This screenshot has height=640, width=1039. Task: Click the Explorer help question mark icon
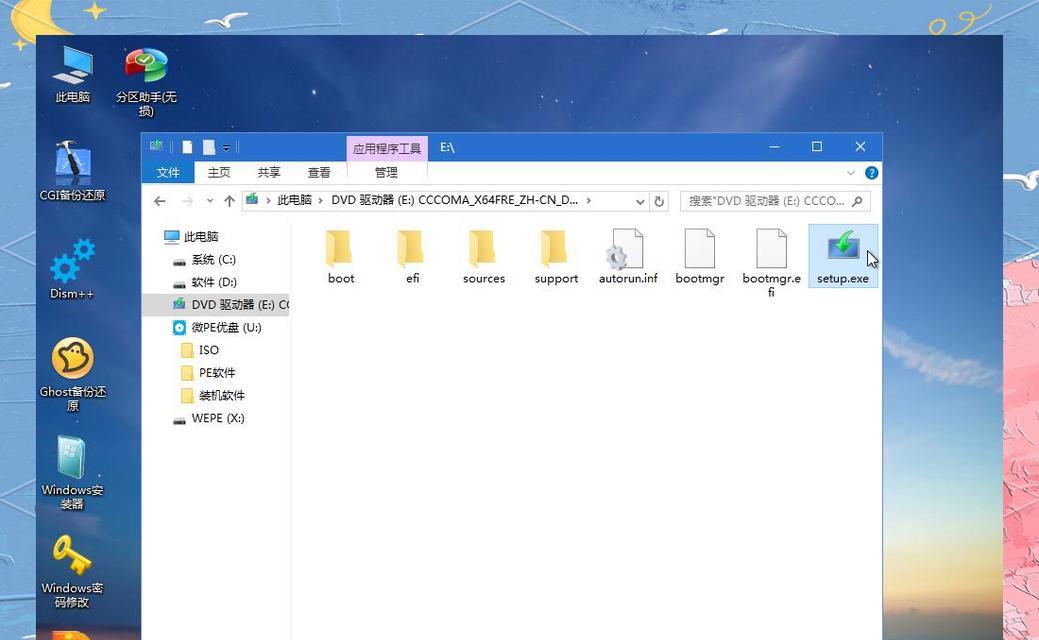click(x=871, y=173)
